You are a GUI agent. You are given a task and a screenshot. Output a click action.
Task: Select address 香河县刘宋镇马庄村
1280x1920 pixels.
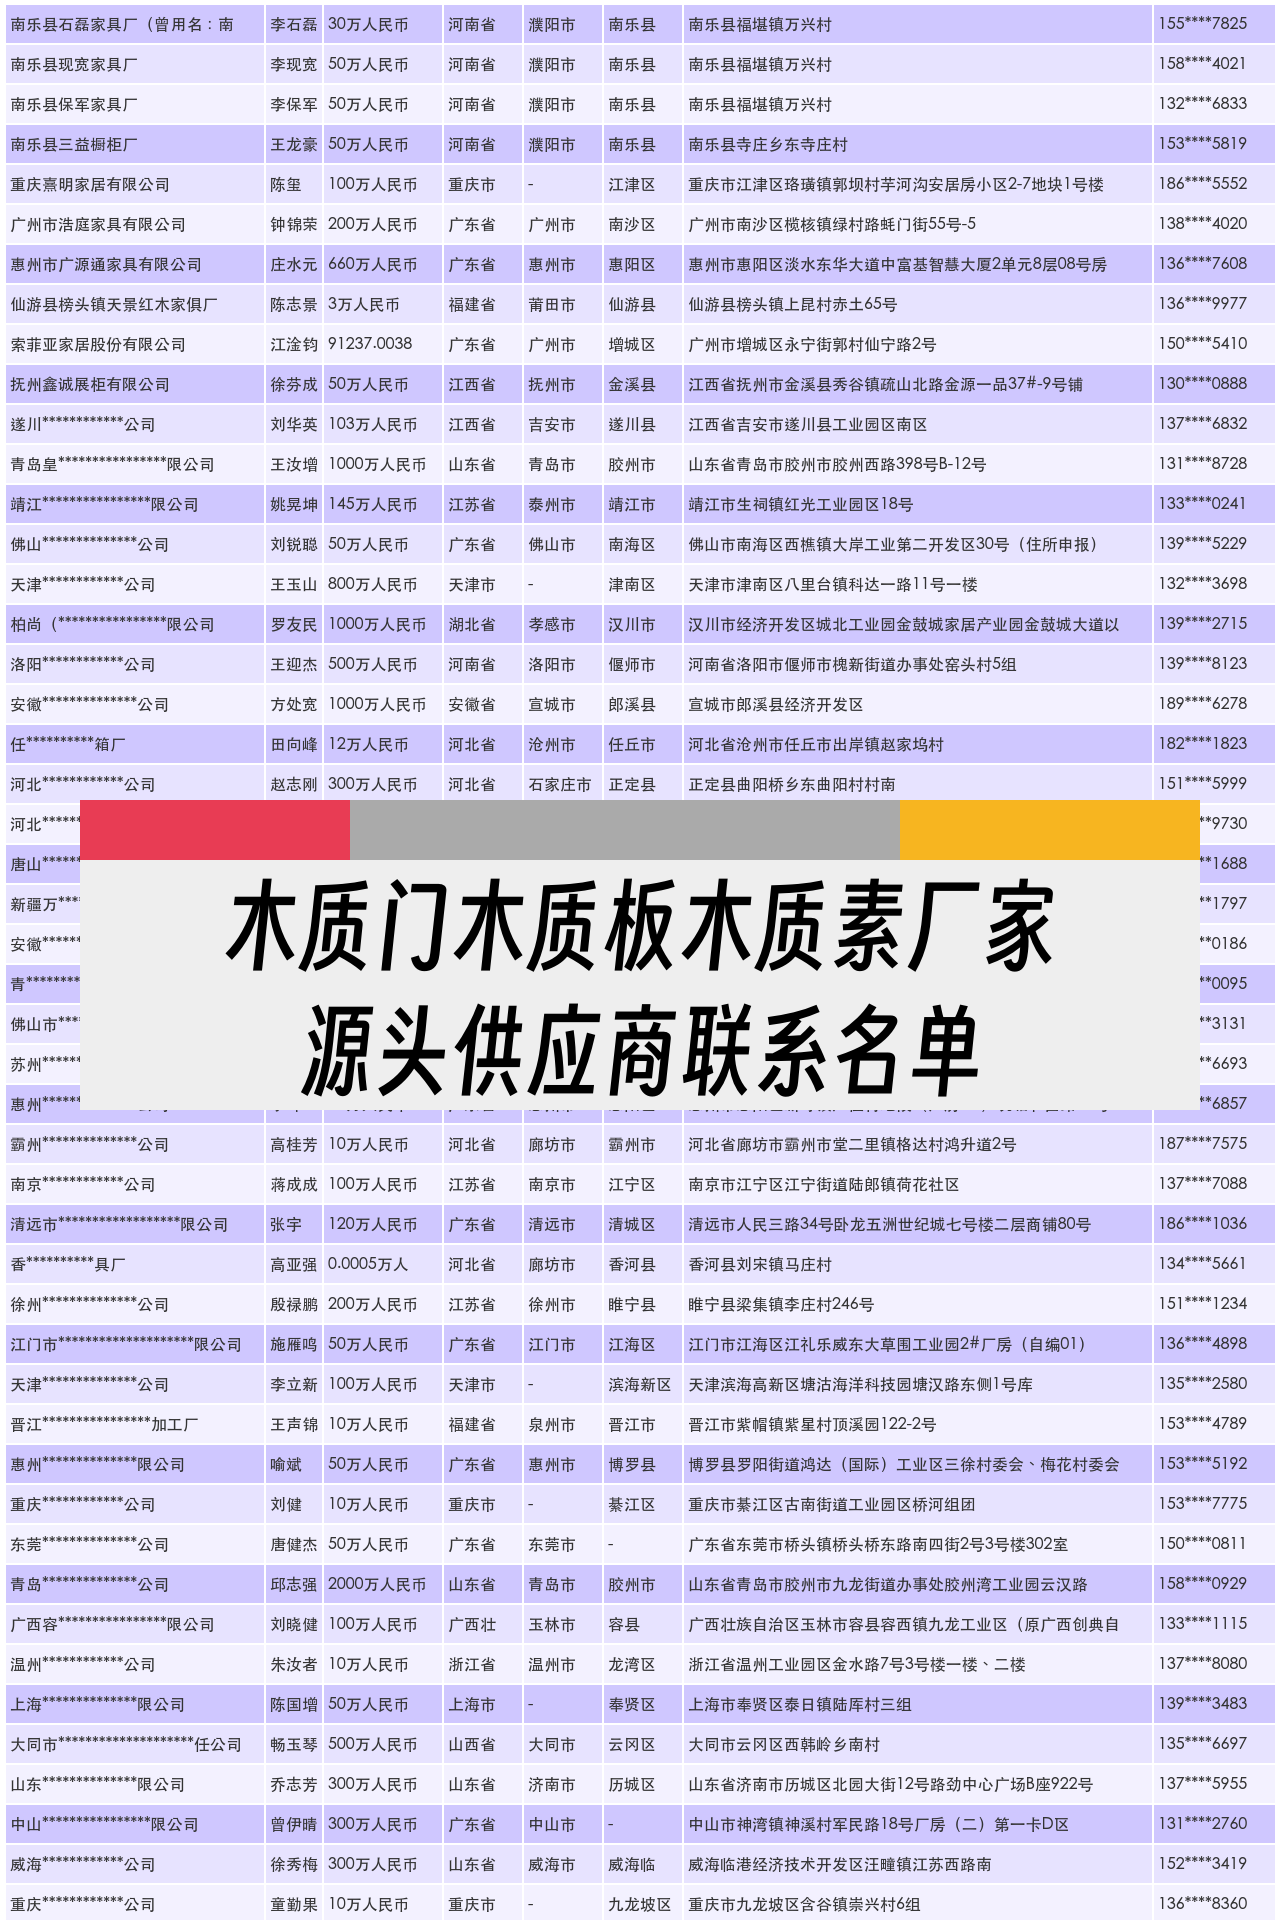click(x=760, y=1264)
